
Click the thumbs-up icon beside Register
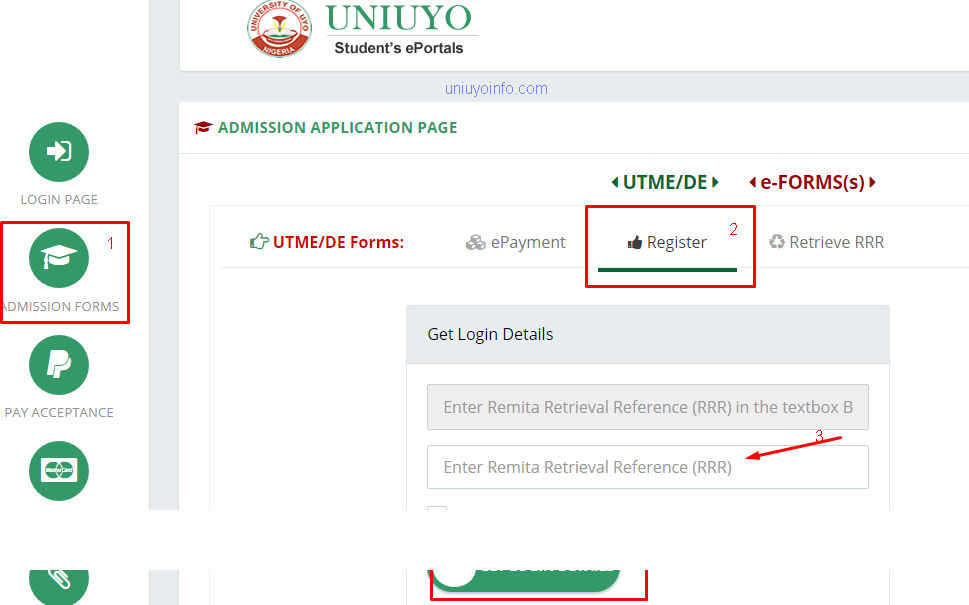coord(635,242)
